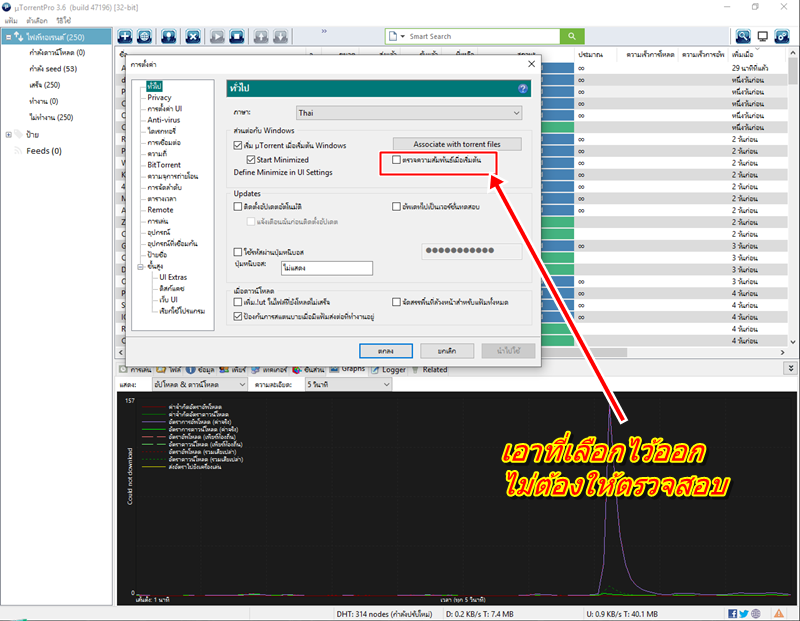Click the rightmost blue toolbar icon
The height and width of the screenshot is (621, 800).
tap(782, 36)
